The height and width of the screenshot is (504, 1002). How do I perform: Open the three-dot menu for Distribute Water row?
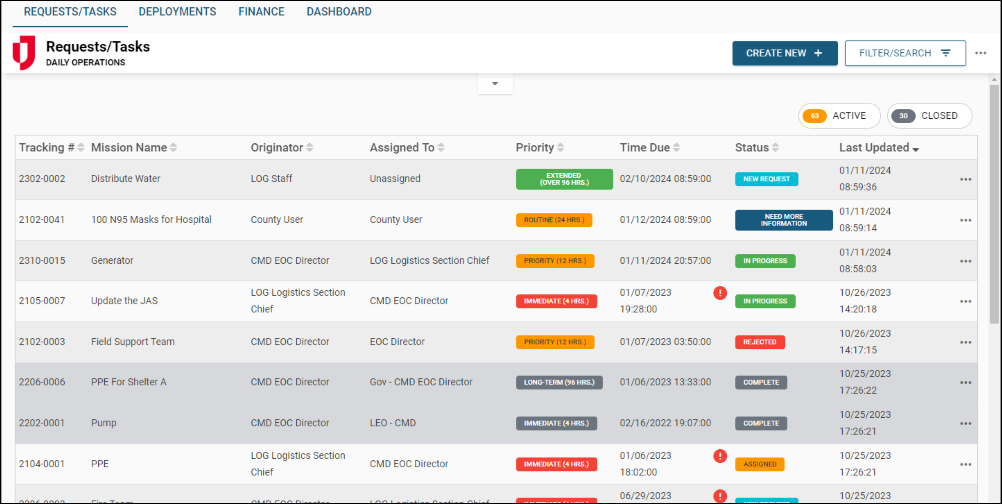(965, 180)
